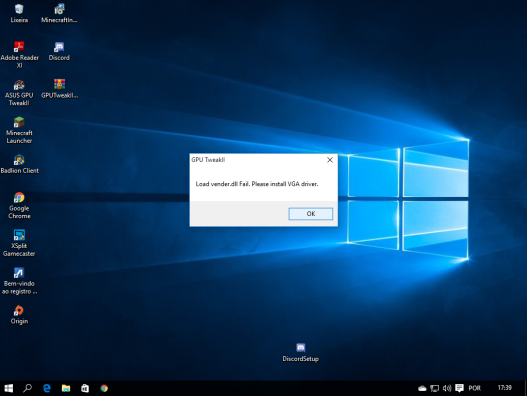Select the Adobe Reader XI shortcut
Image resolution: width=527 pixels, height=396 pixels.
coord(19,55)
